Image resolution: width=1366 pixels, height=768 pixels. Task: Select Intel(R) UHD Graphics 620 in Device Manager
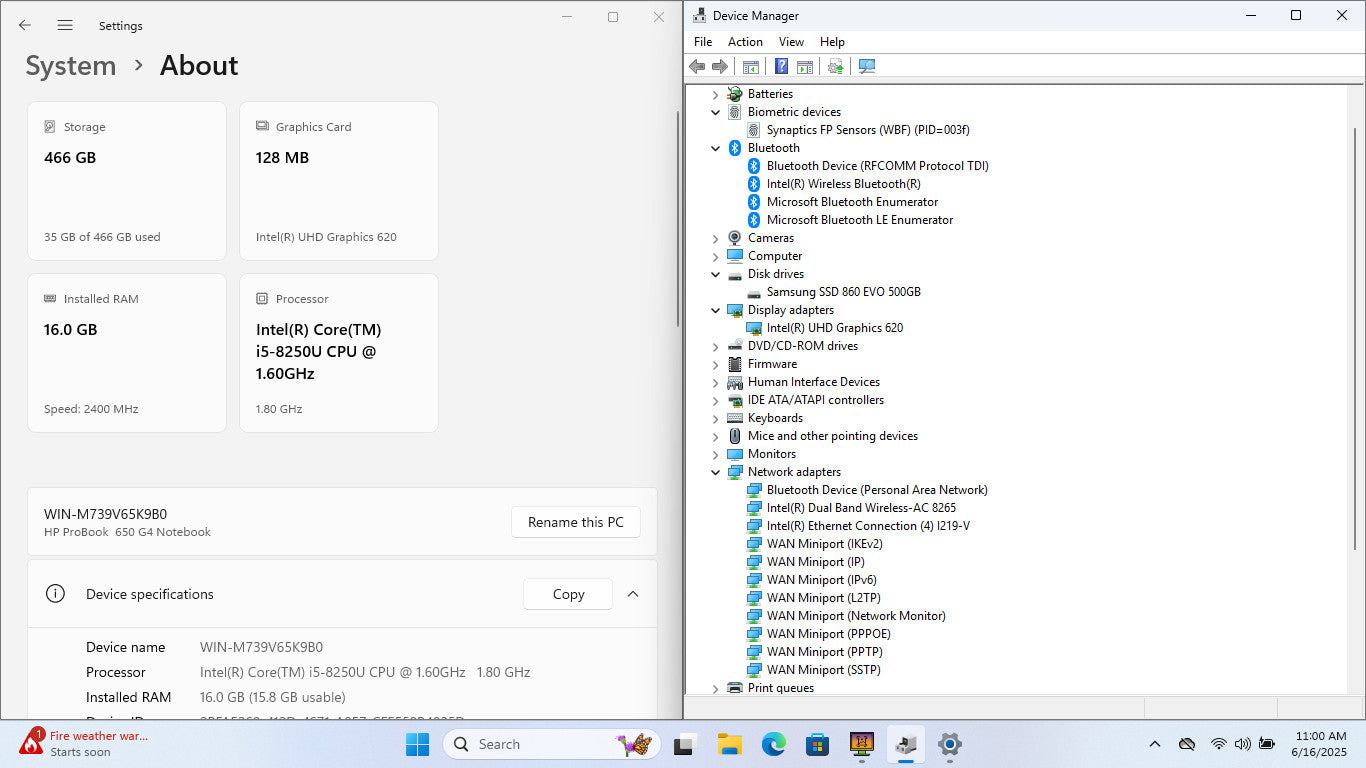834,328
